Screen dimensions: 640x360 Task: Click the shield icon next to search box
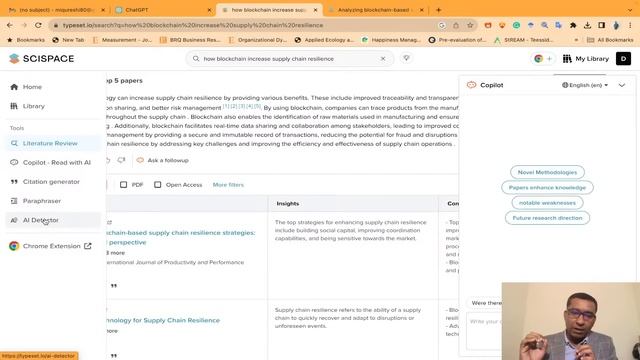click(406, 58)
